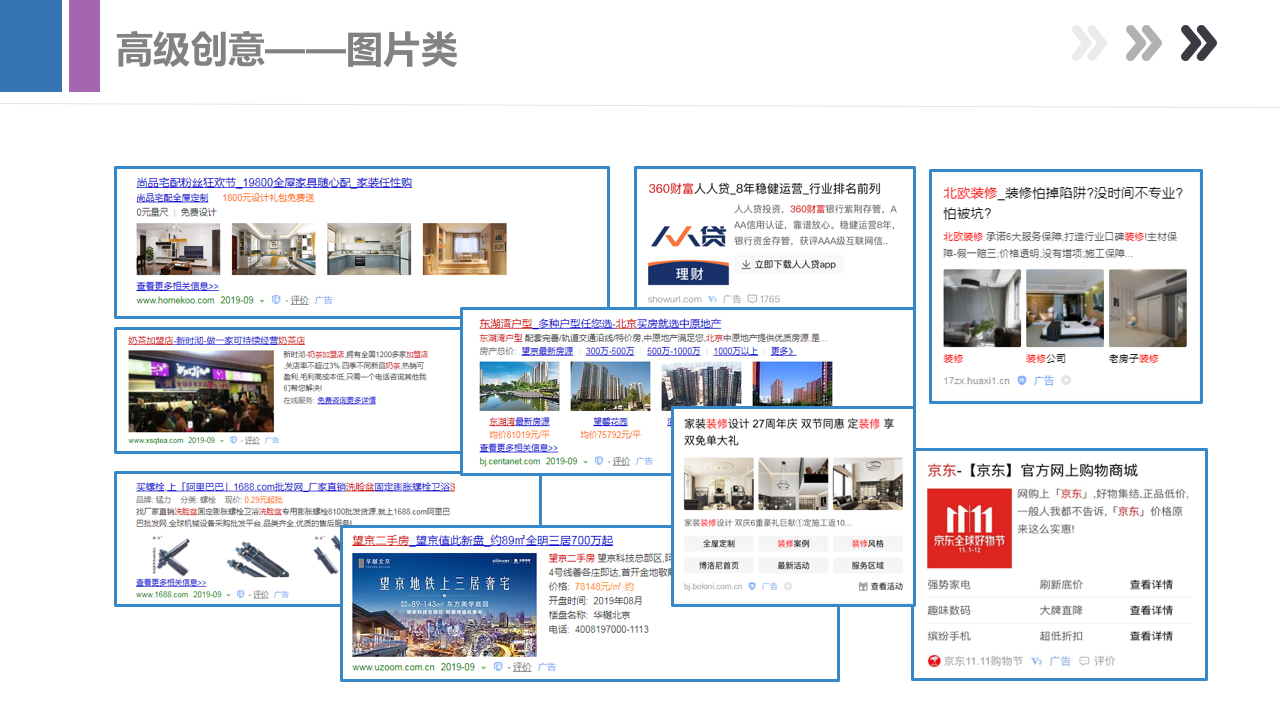Click 查看更多相关信息 in the homekoo ad
1280x720 pixels.
coord(177,286)
